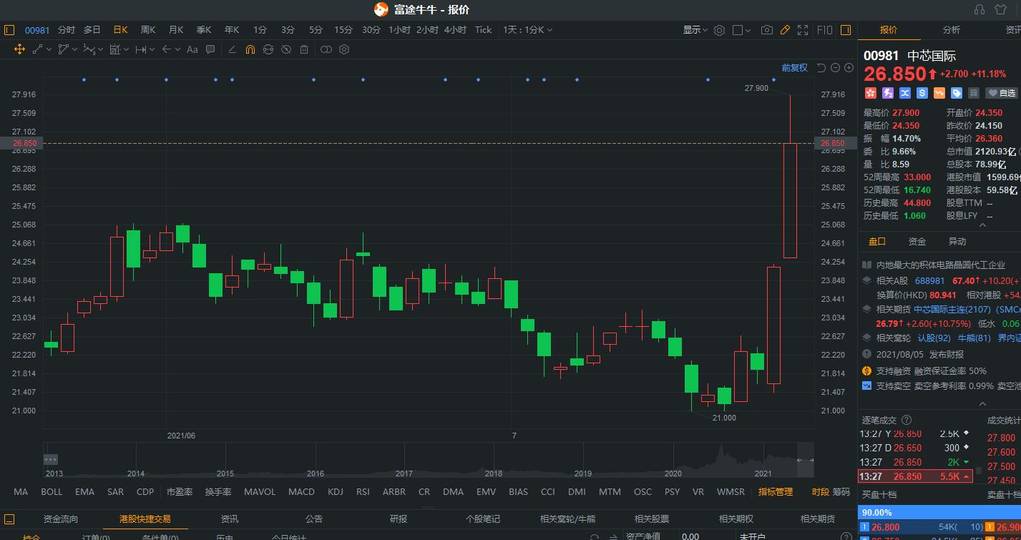Image resolution: width=1021 pixels, height=540 pixels.
Task: Click the 前复权 adjustment link
Action: click(794, 68)
